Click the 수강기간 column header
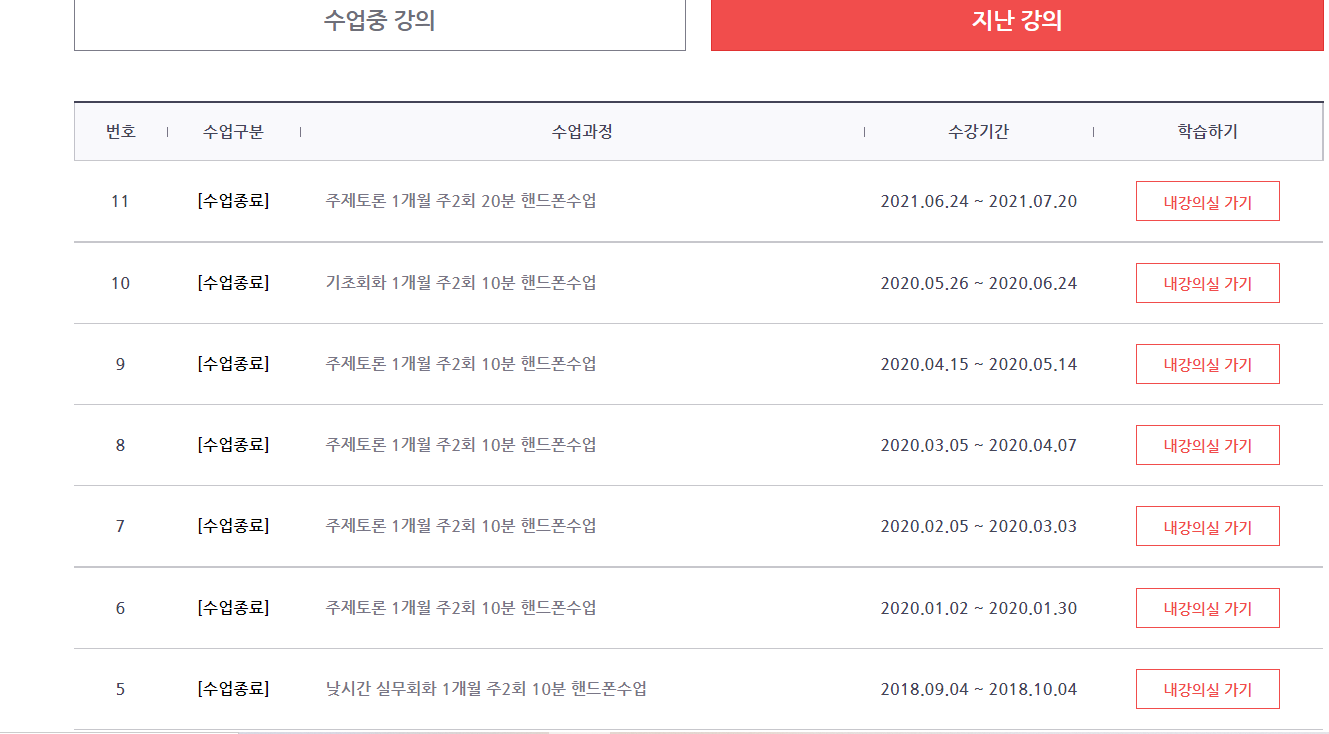The width and height of the screenshot is (1329, 734). pos(978,132)
